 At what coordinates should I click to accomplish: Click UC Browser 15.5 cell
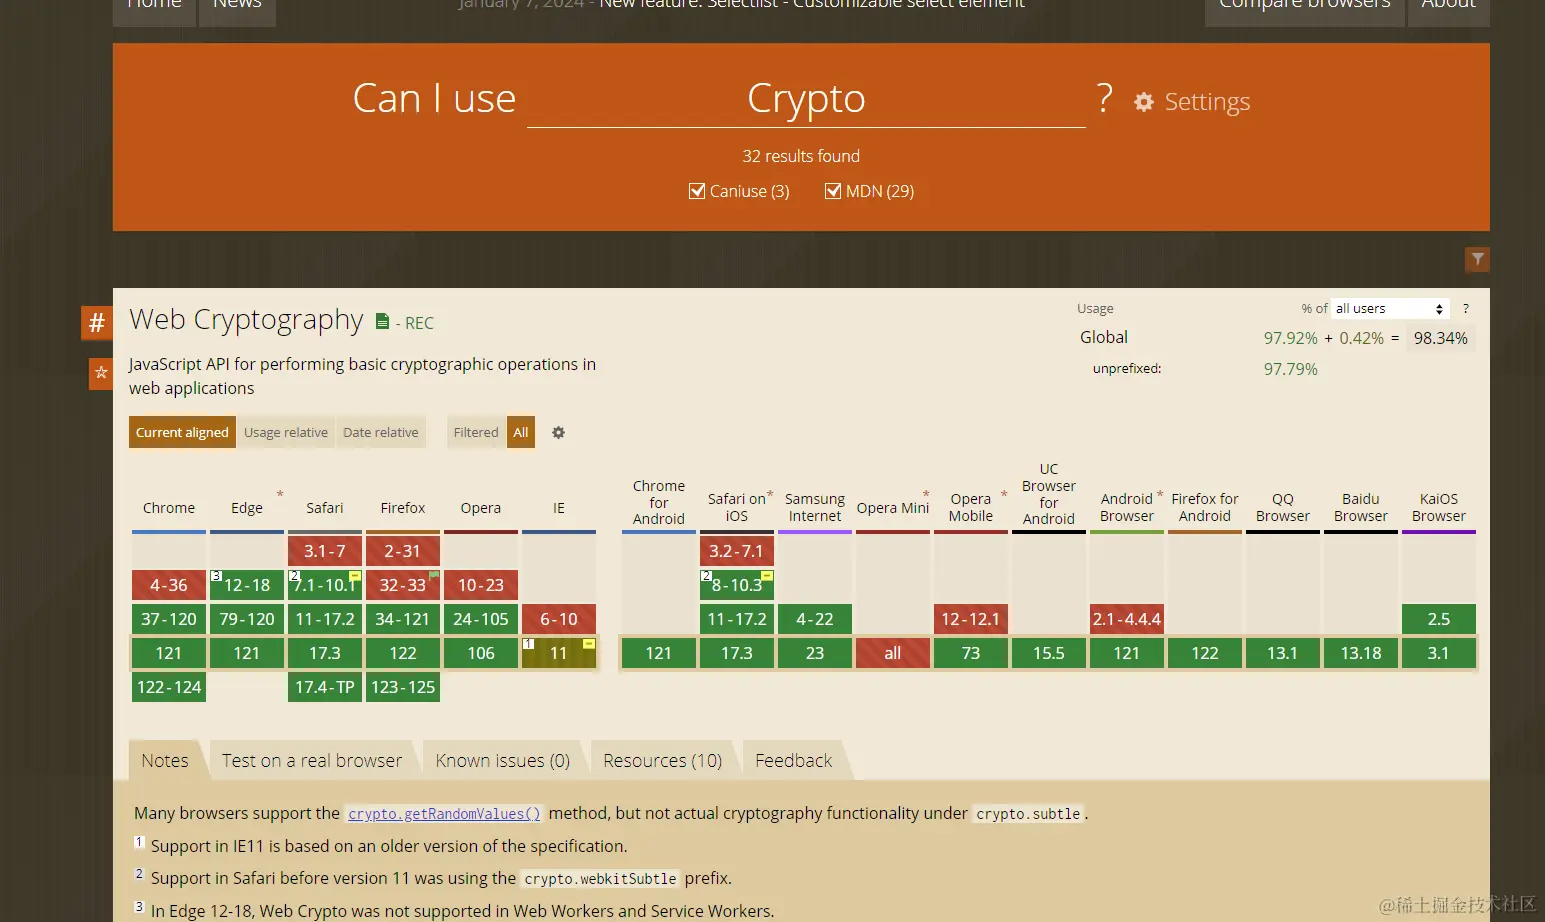1049,653
